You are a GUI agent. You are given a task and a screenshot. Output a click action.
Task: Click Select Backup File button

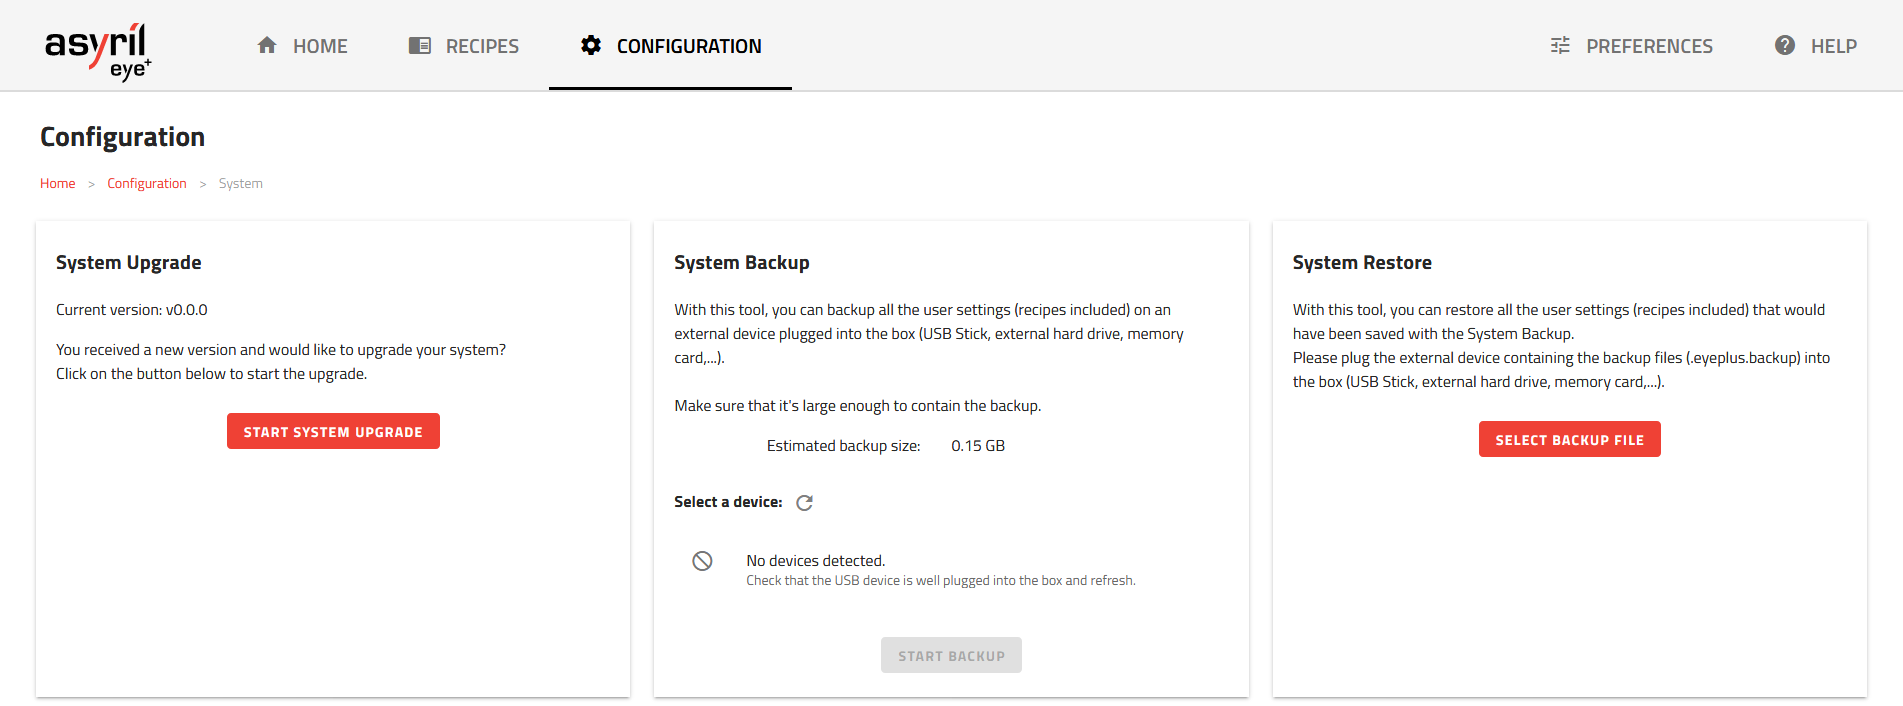(1569, 439)
